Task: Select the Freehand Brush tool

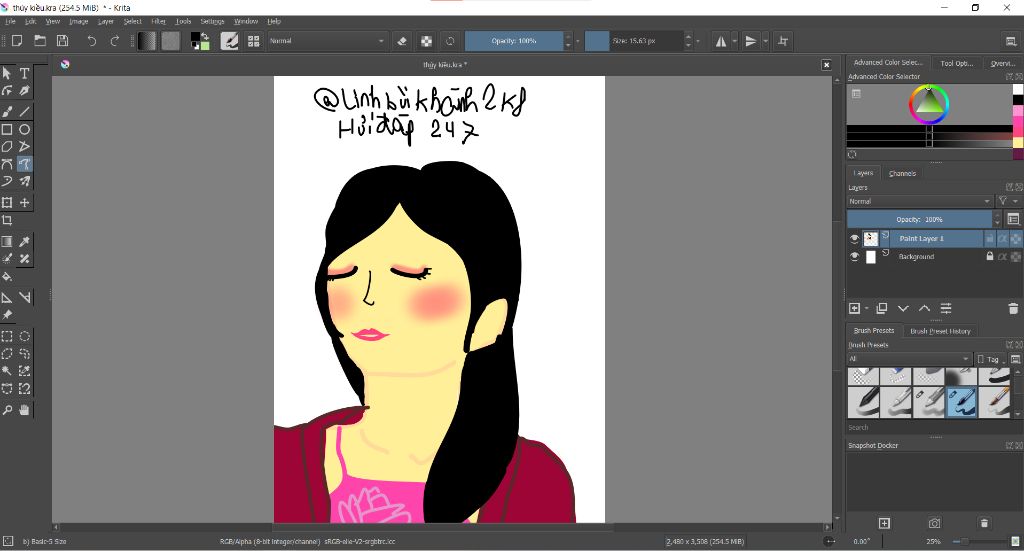Action: click(7, 112)
